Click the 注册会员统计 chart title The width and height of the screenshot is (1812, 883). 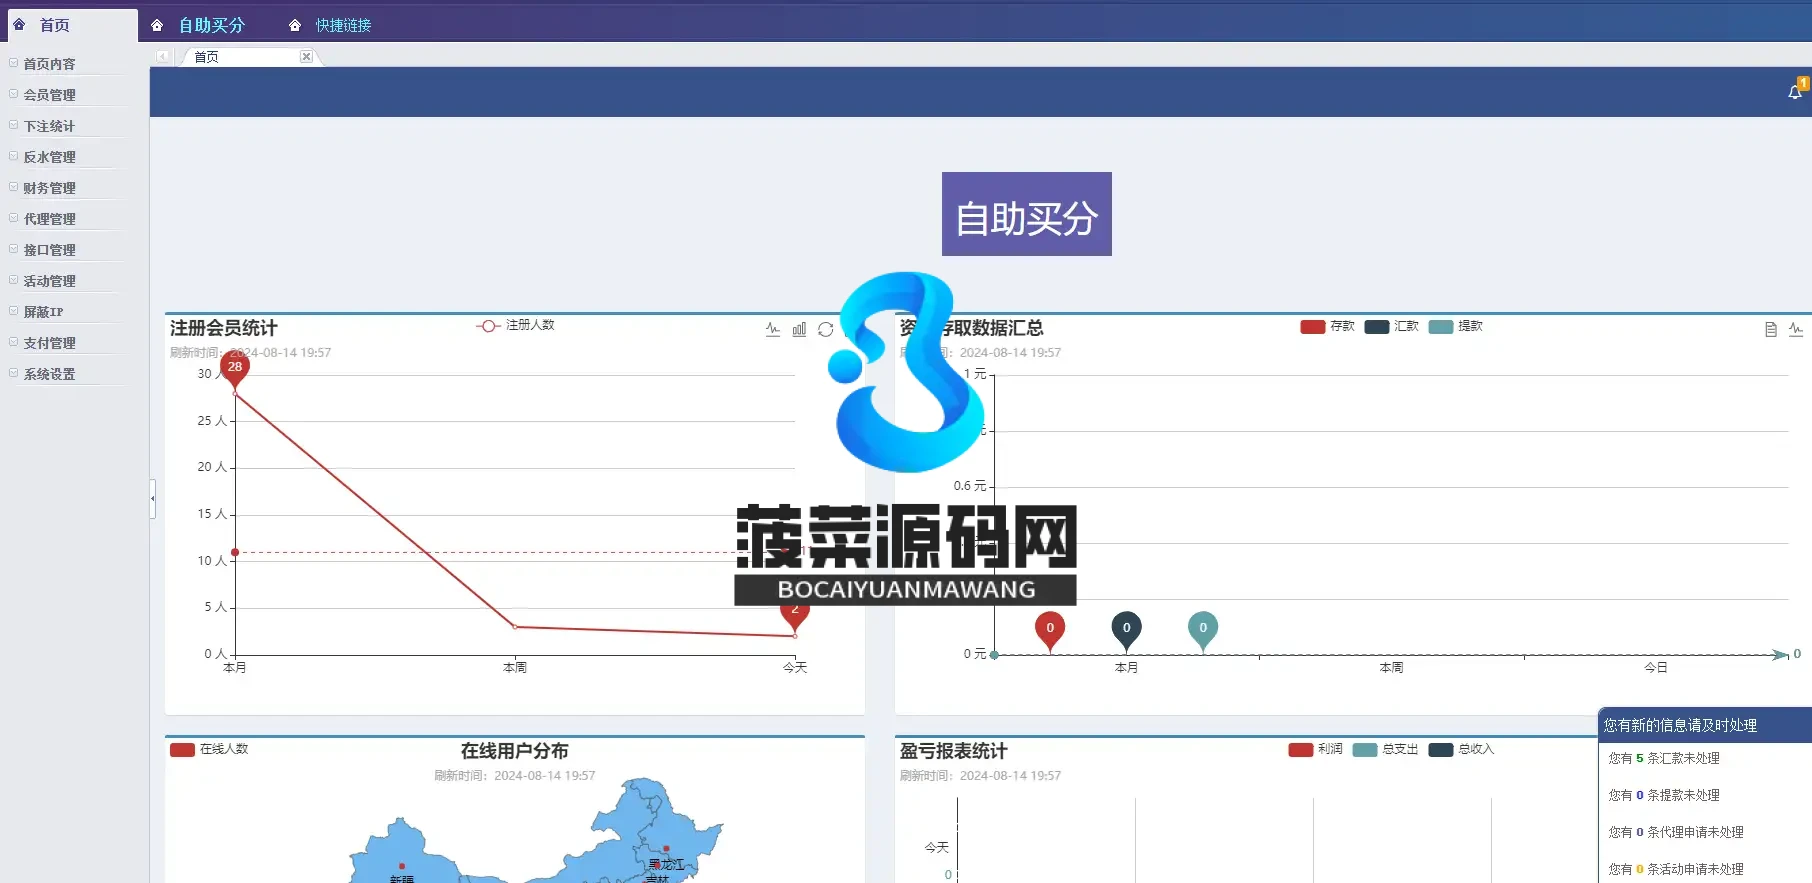pos(224,328)
